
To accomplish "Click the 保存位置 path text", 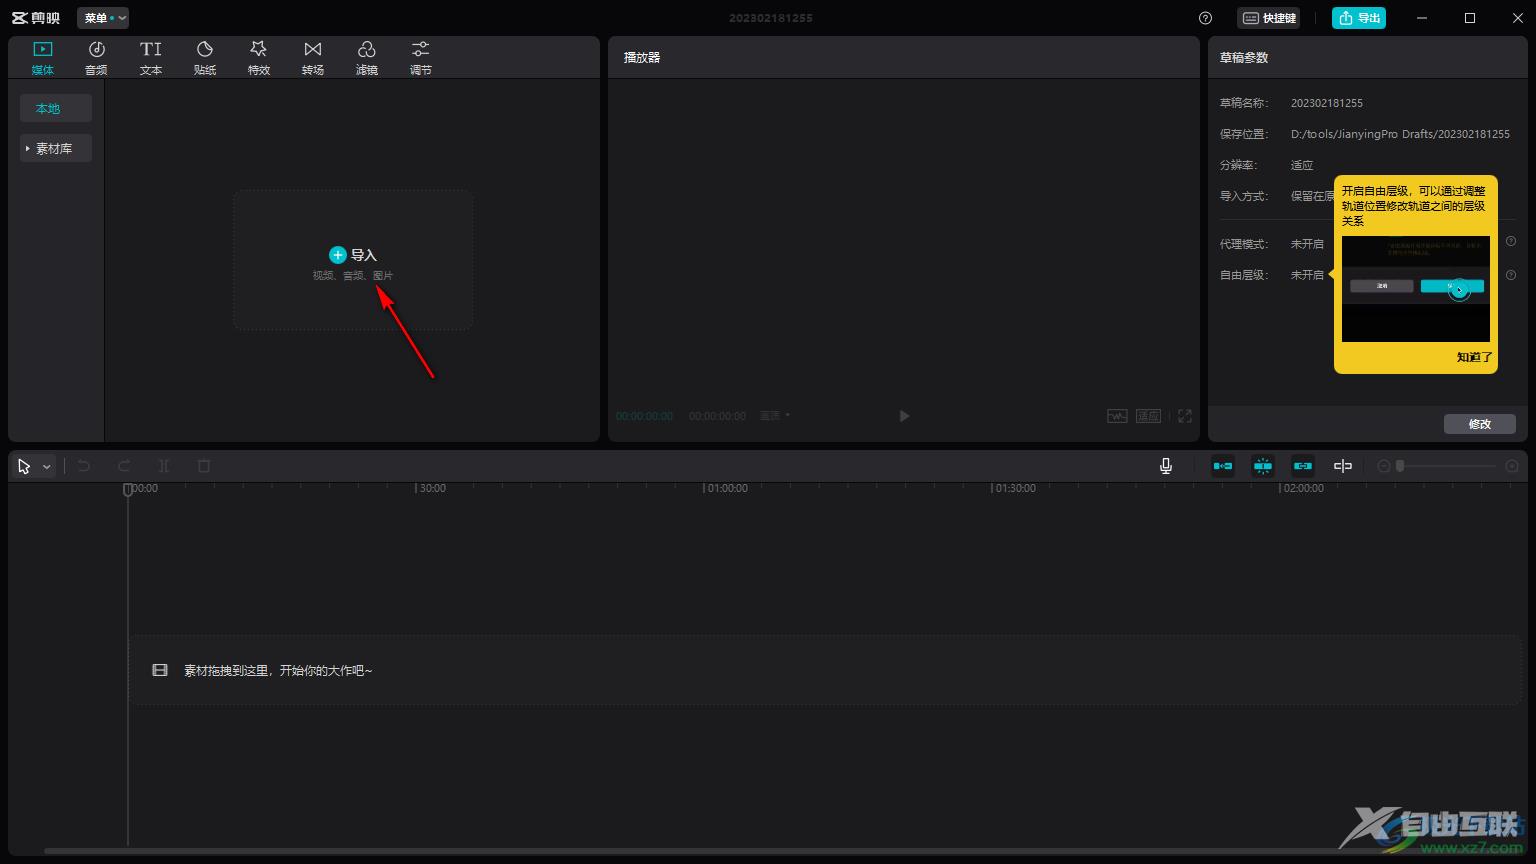I will point(1400,134).
